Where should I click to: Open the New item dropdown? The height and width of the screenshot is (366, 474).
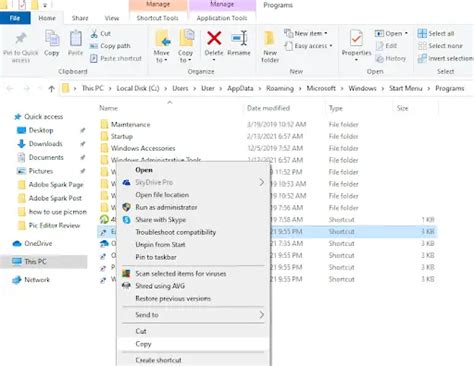305,33
